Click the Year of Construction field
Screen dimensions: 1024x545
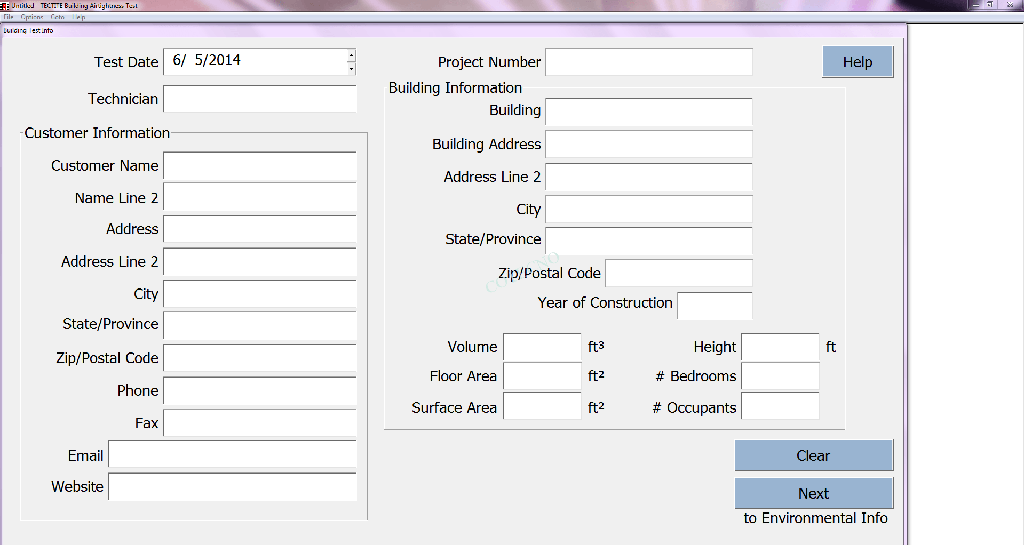[x=714, y=305]
